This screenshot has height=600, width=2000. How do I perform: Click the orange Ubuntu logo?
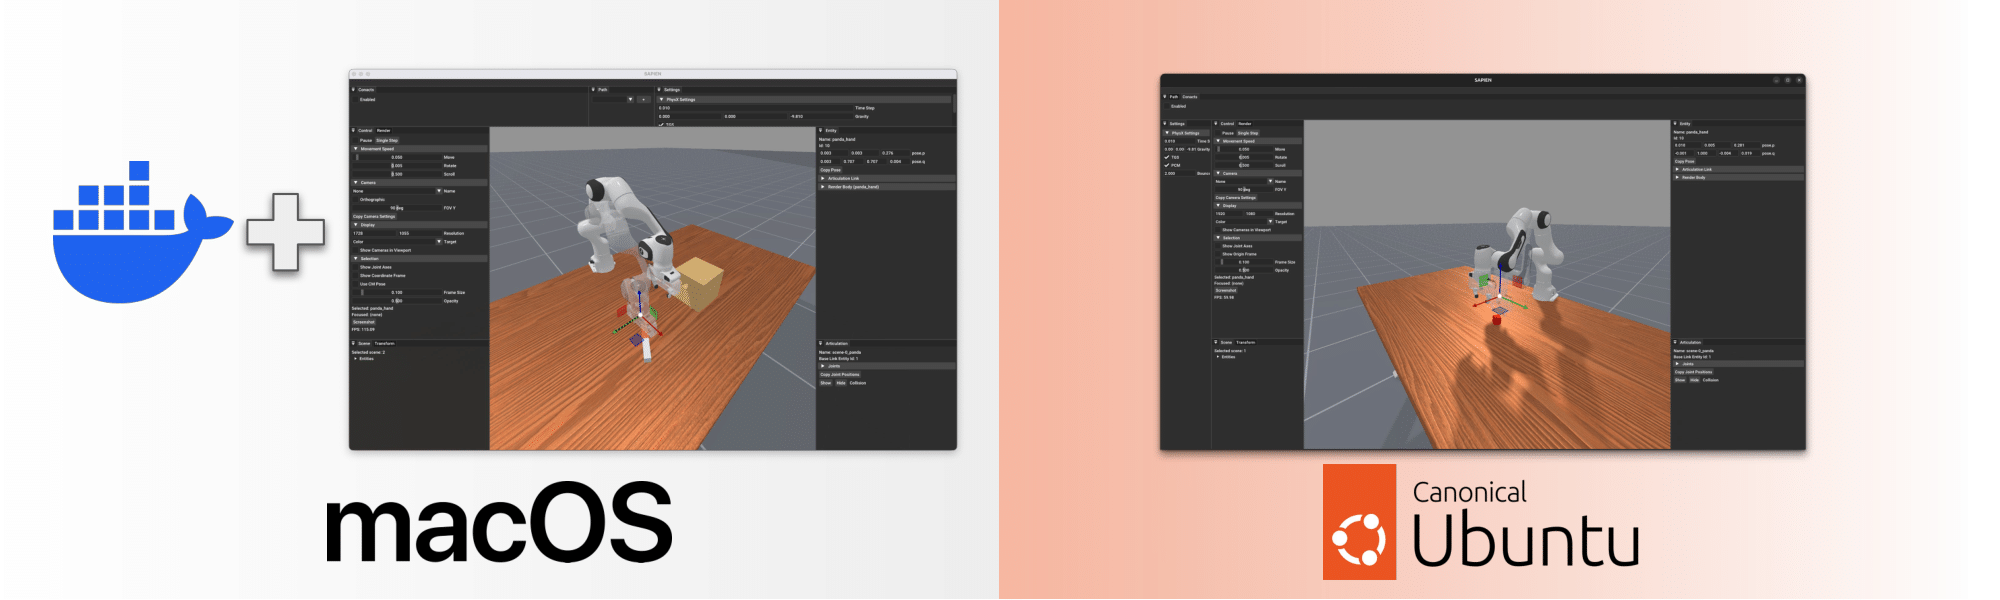point(1359,522)
